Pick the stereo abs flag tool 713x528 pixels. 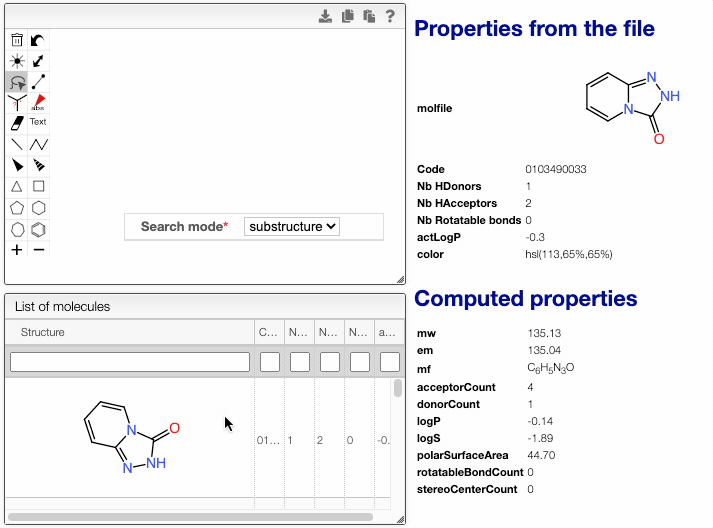tap(38, 103)
